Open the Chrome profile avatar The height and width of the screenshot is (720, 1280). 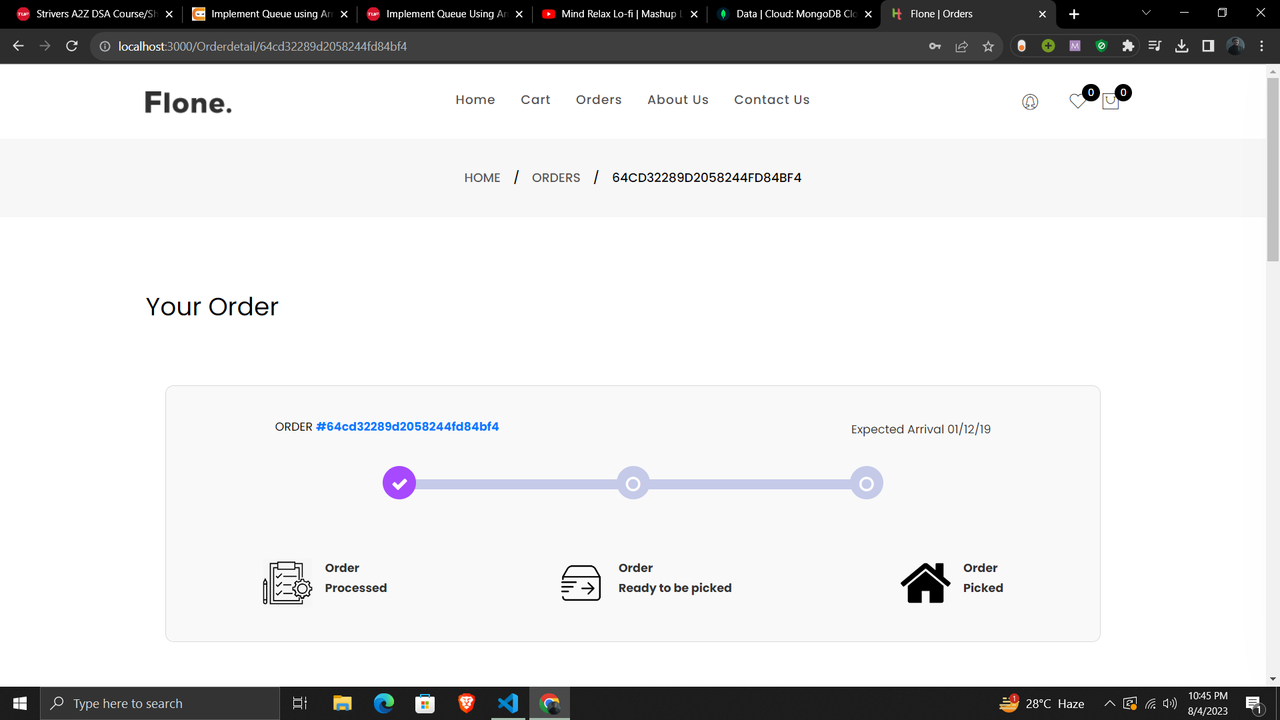click(1235, 46)
